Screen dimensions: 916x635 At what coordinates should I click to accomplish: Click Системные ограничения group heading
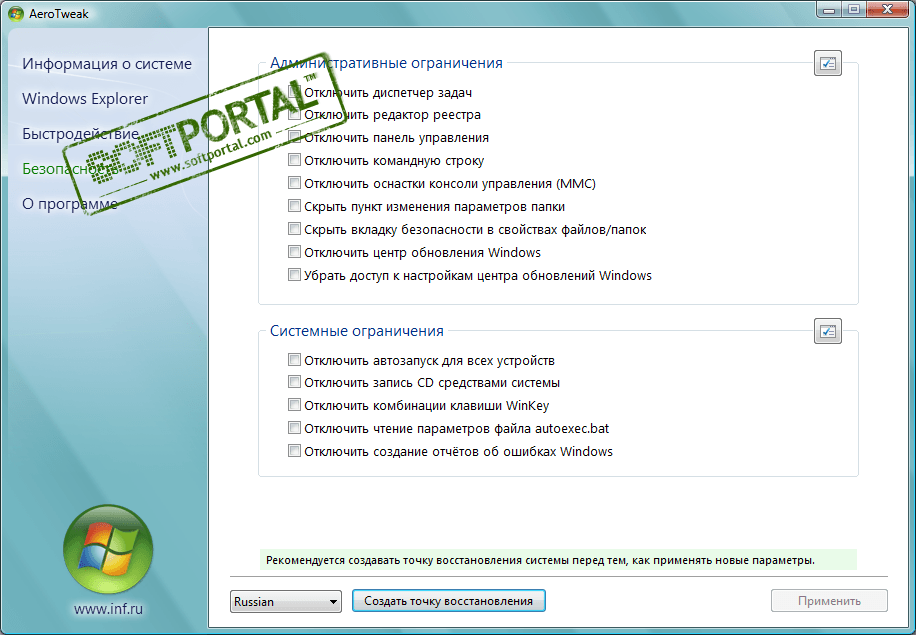[x=357, y=331]
